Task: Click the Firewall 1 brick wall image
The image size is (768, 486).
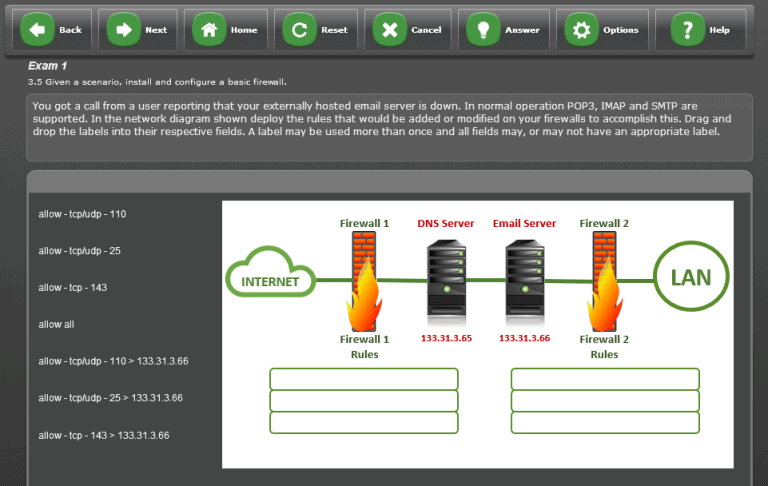Action: point(364,282)
